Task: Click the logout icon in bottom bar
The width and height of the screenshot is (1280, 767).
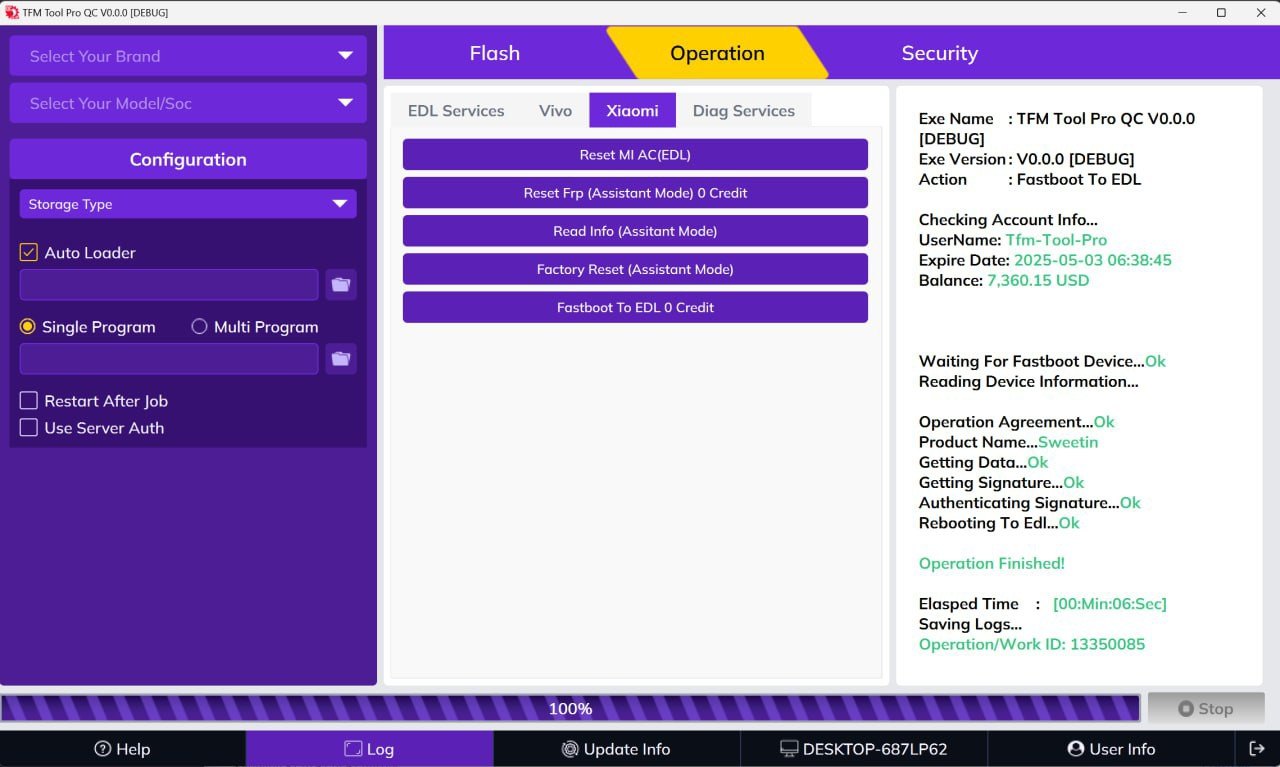Action: tap(1257, 749)
